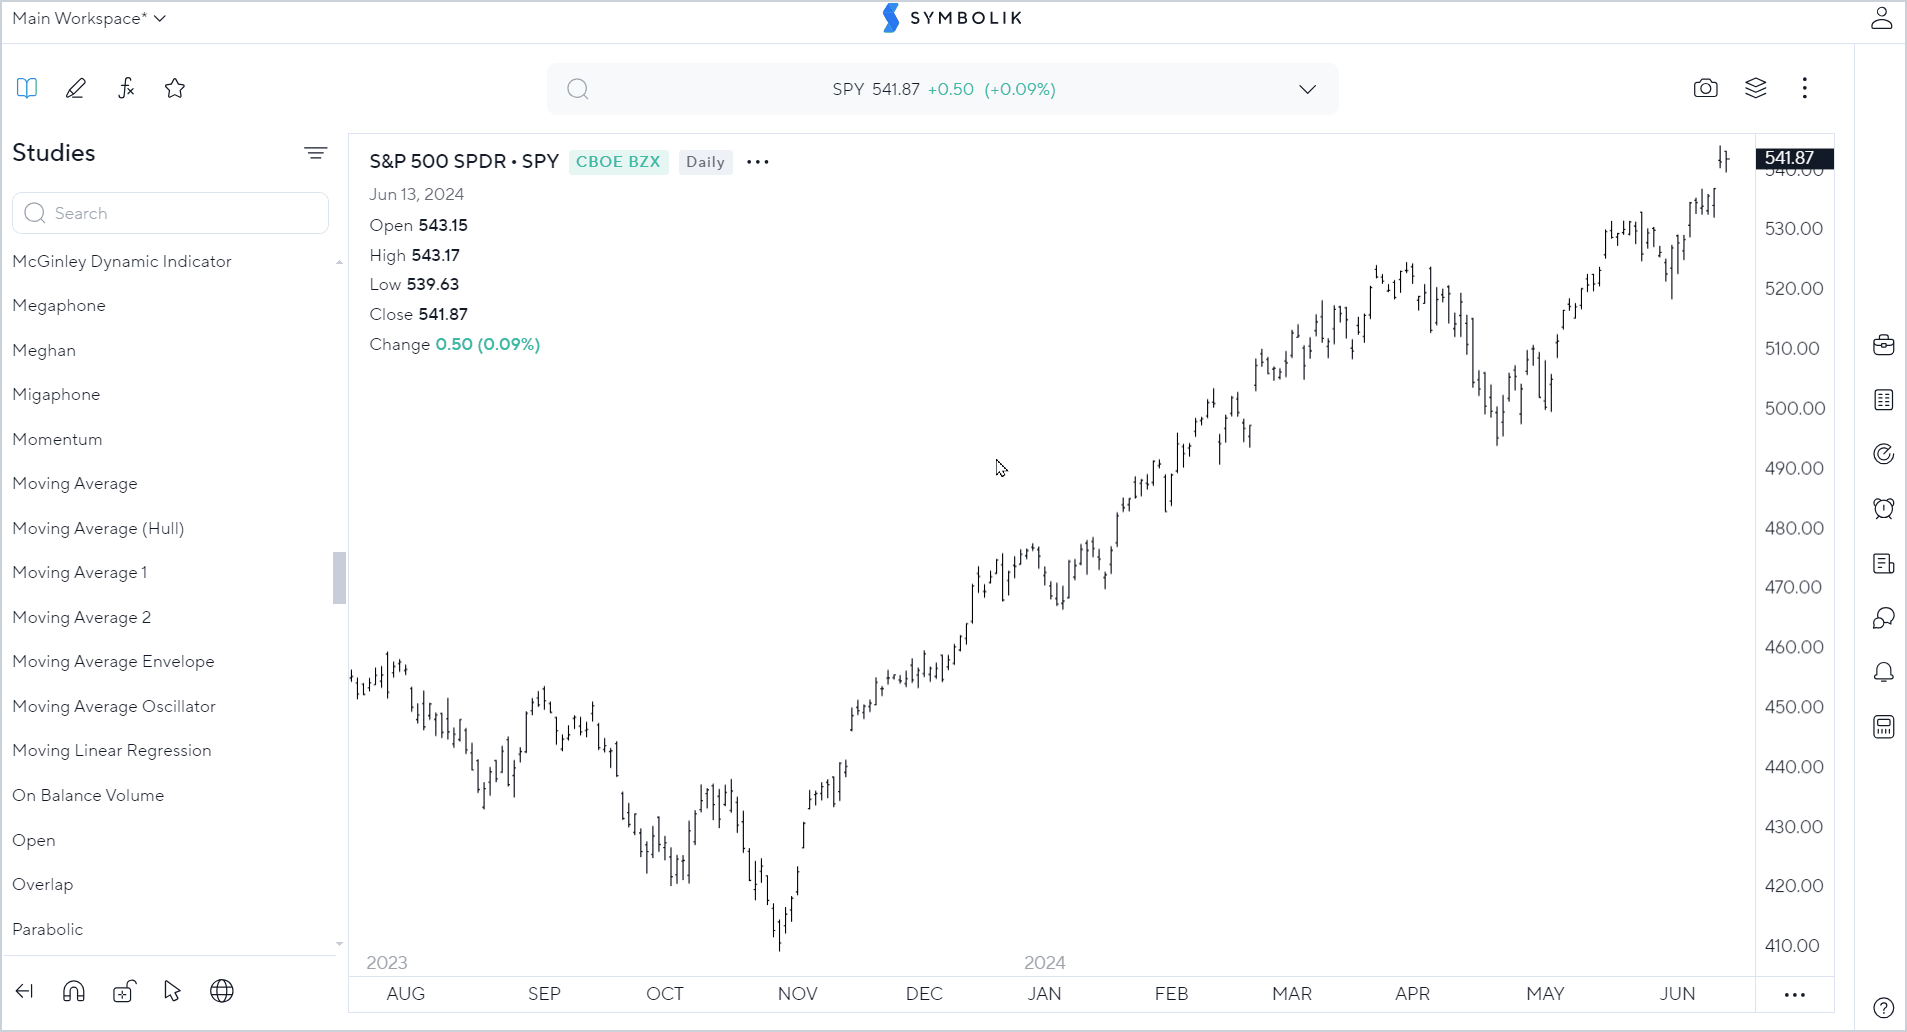Open the user account icon
Viewport: 1907px width, 1032px height.
[1882, 18]
